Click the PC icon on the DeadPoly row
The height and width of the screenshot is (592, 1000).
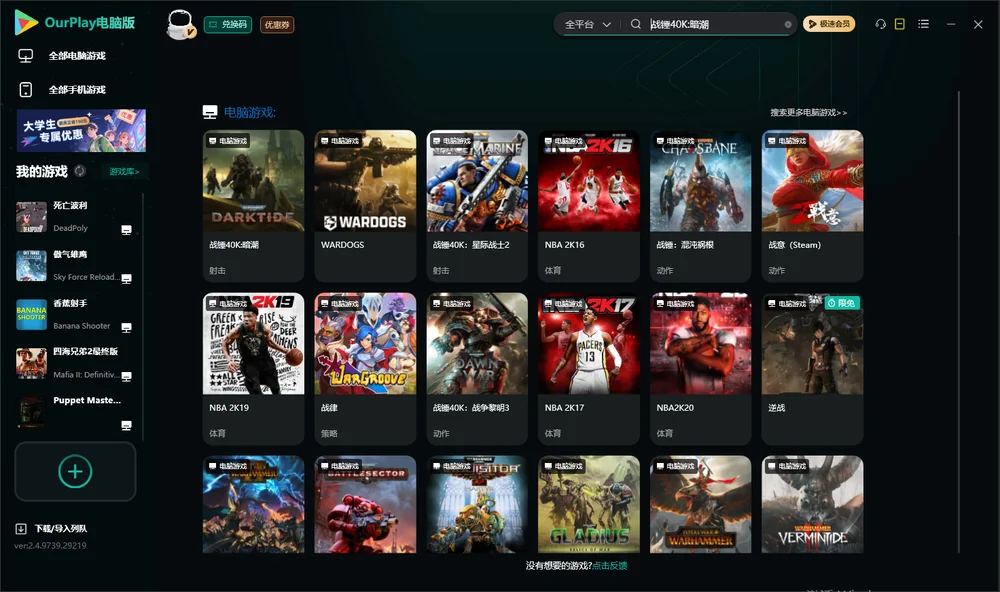click(126, 230)
